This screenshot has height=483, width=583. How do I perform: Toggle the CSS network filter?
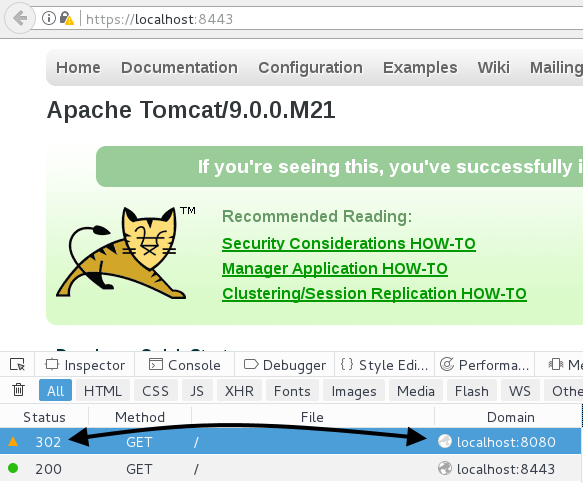point(155,390)
